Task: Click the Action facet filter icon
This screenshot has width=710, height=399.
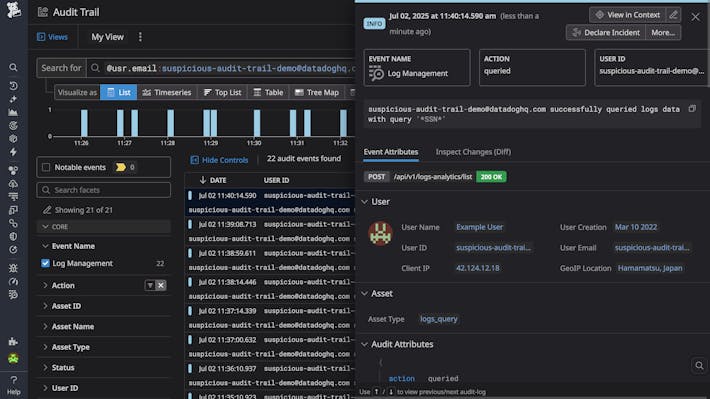Action: click(149, 285)
